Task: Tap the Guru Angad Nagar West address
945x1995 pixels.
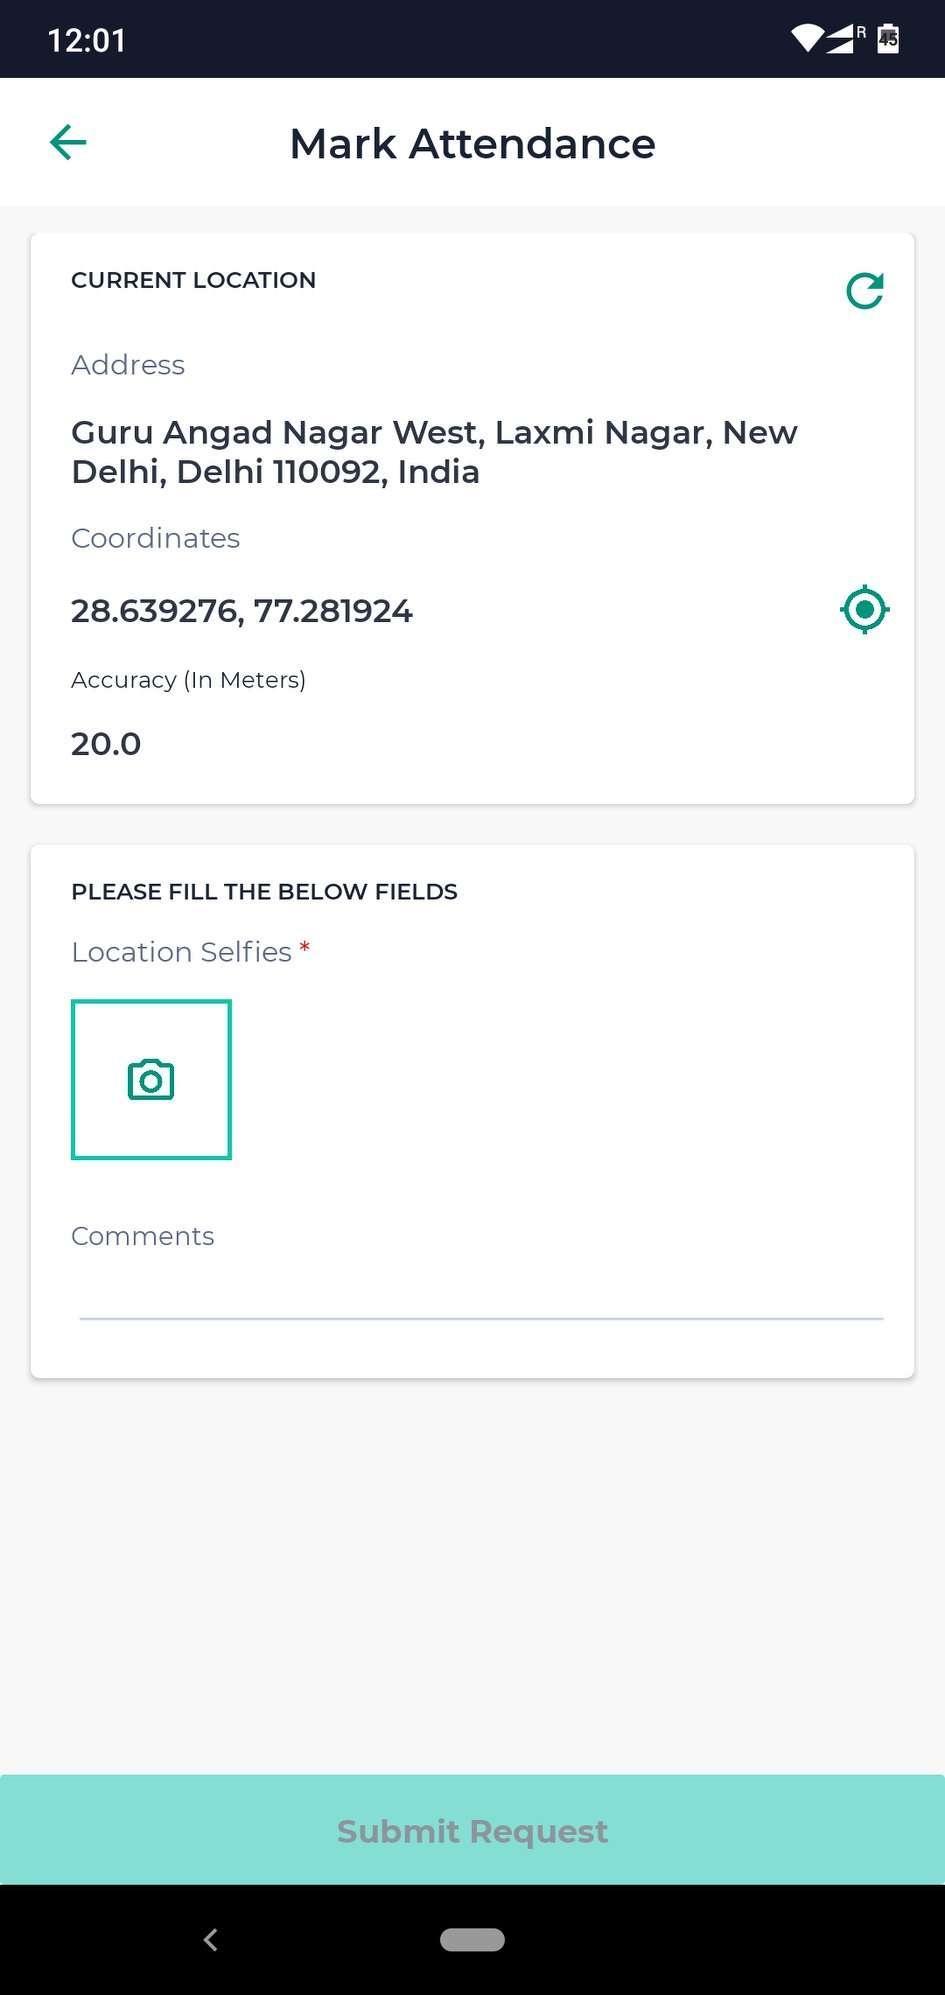Action: 434,452
